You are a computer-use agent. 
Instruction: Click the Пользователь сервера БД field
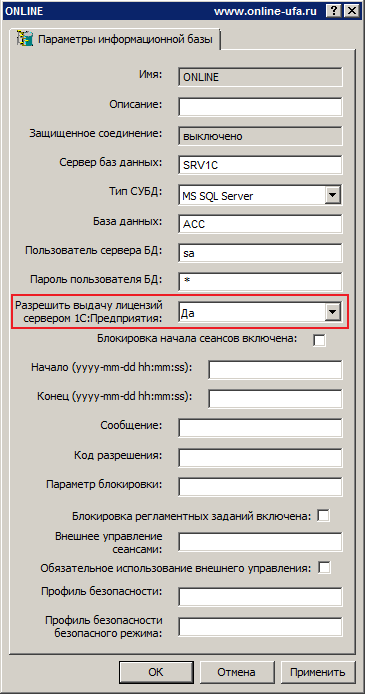pyautogui.click(x=260, y=253)
